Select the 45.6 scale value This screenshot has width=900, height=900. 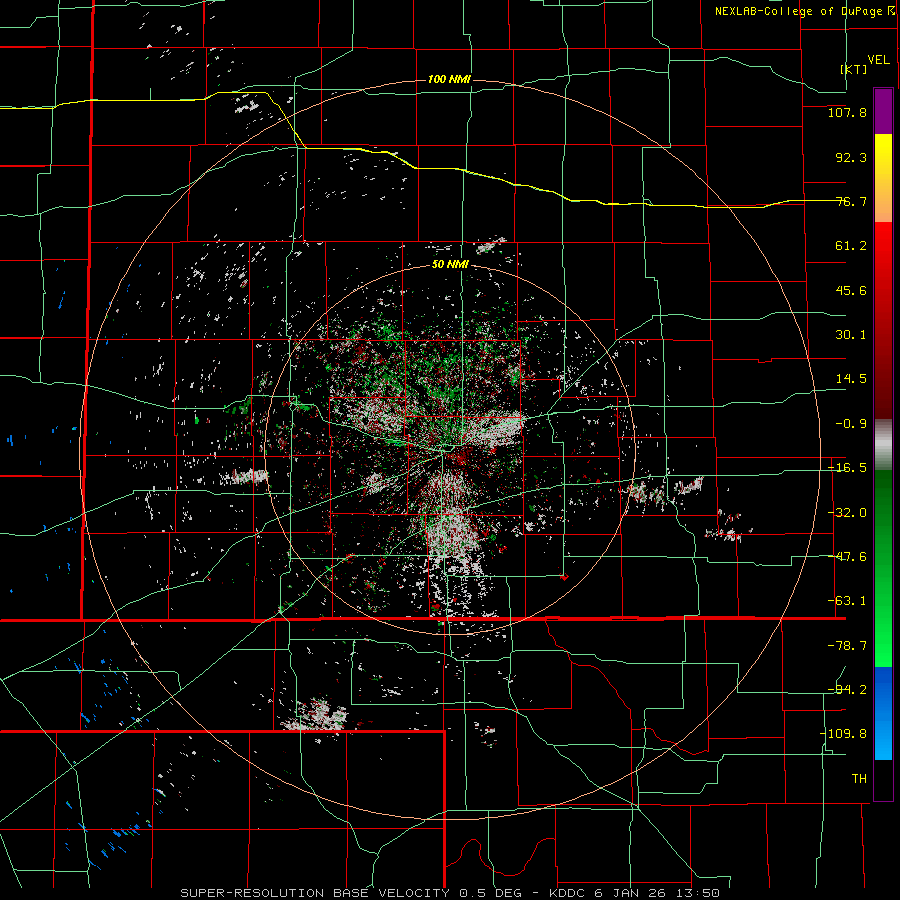[x=851, y=290]
